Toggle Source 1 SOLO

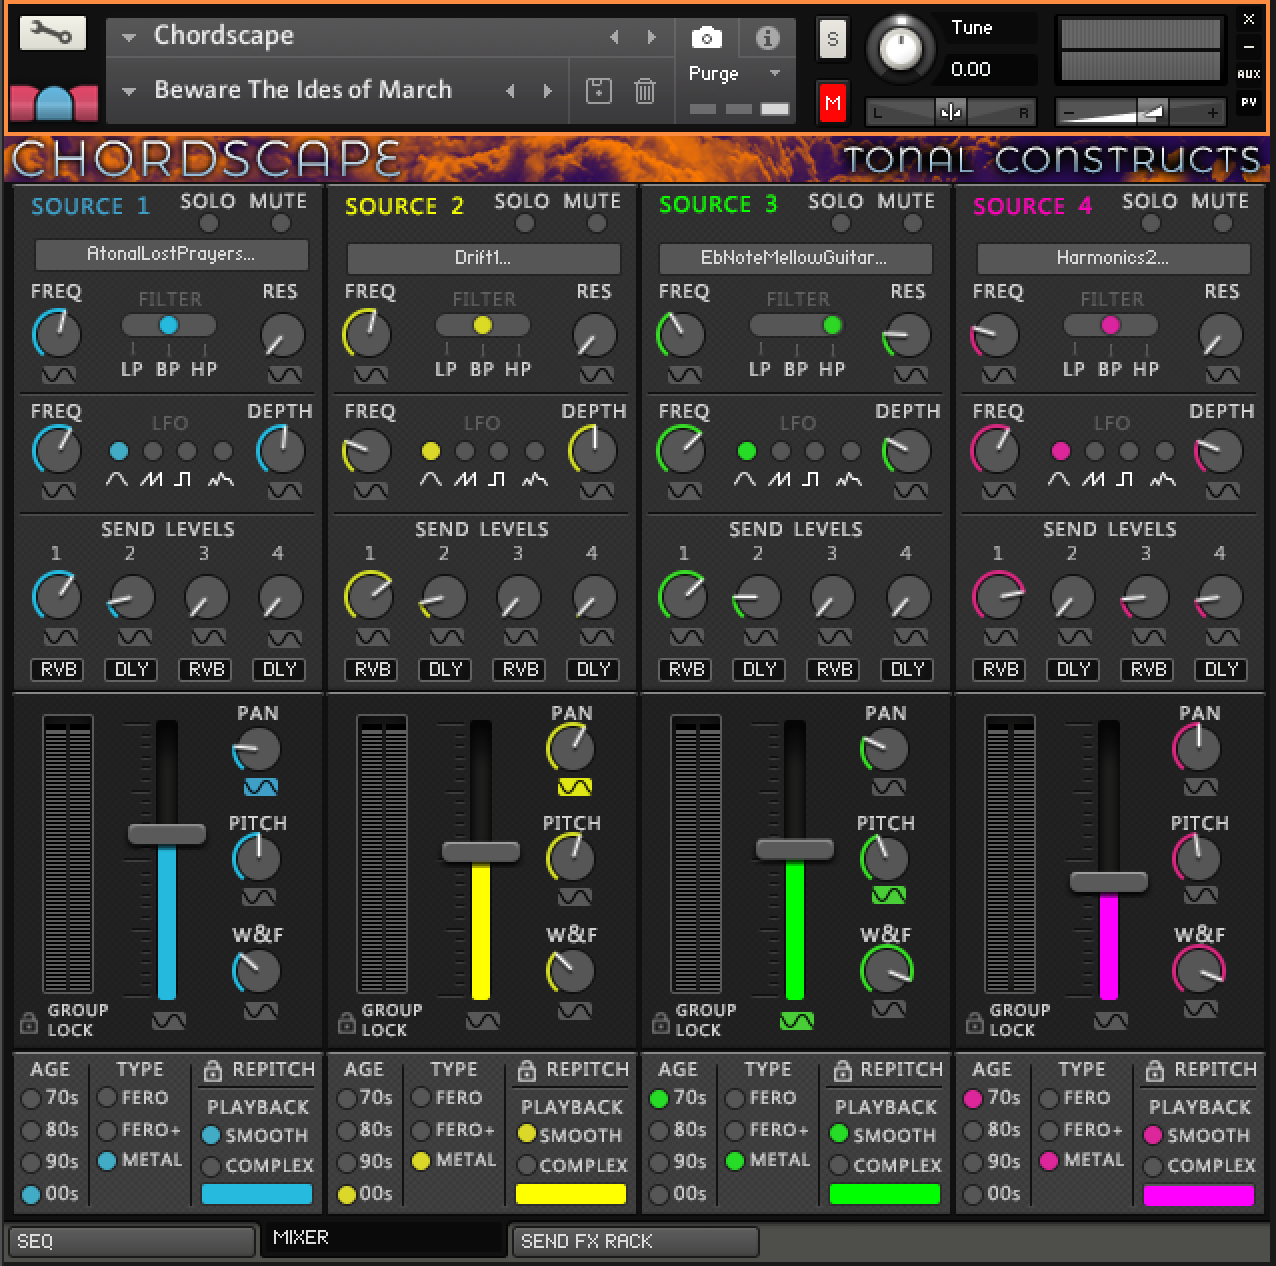(x=209, y=223)
